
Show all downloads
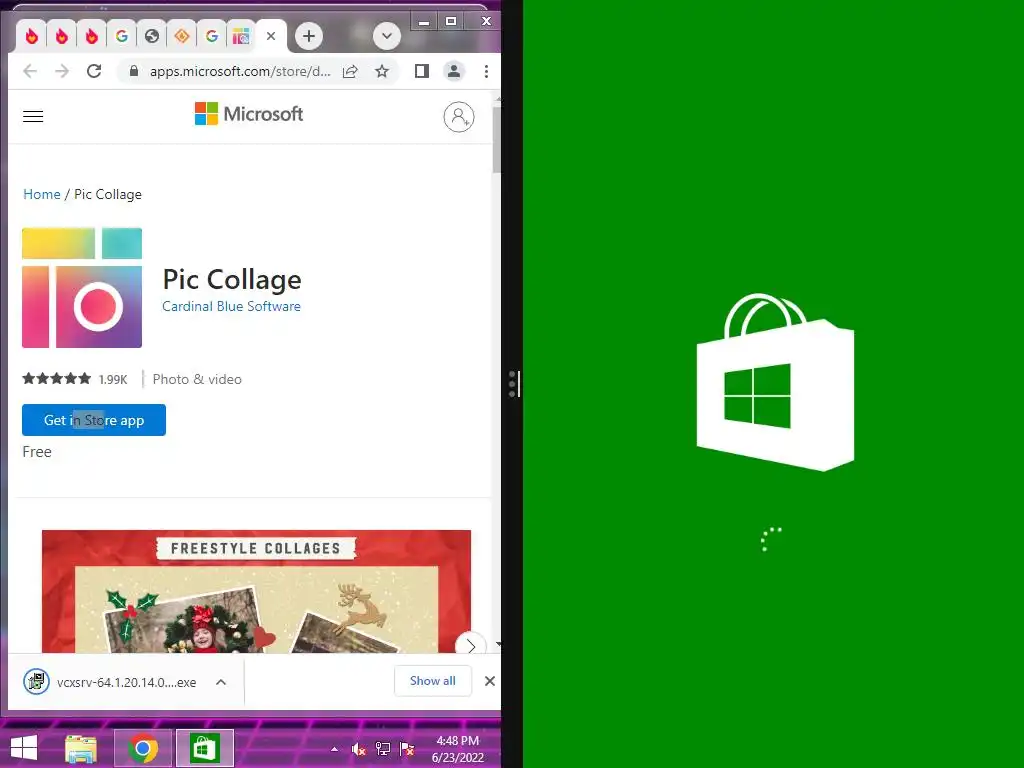[x=433, y=681]
